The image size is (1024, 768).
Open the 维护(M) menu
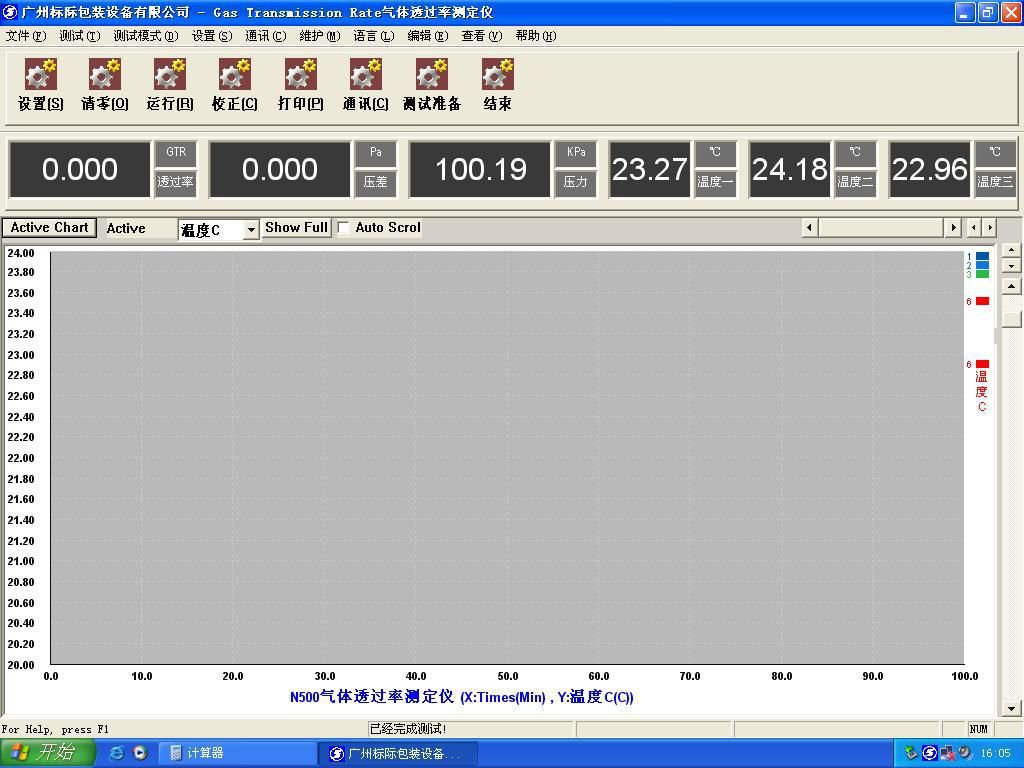tap(320, 36)
